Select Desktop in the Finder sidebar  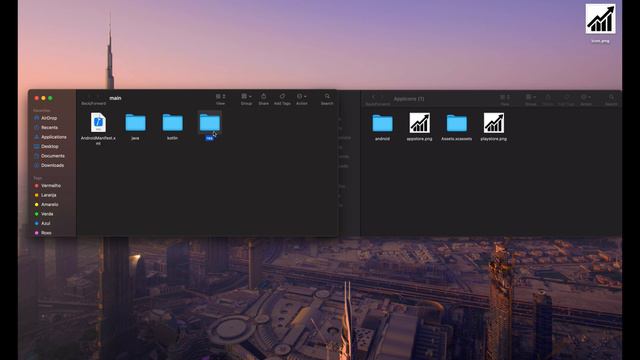pos(46,146)
